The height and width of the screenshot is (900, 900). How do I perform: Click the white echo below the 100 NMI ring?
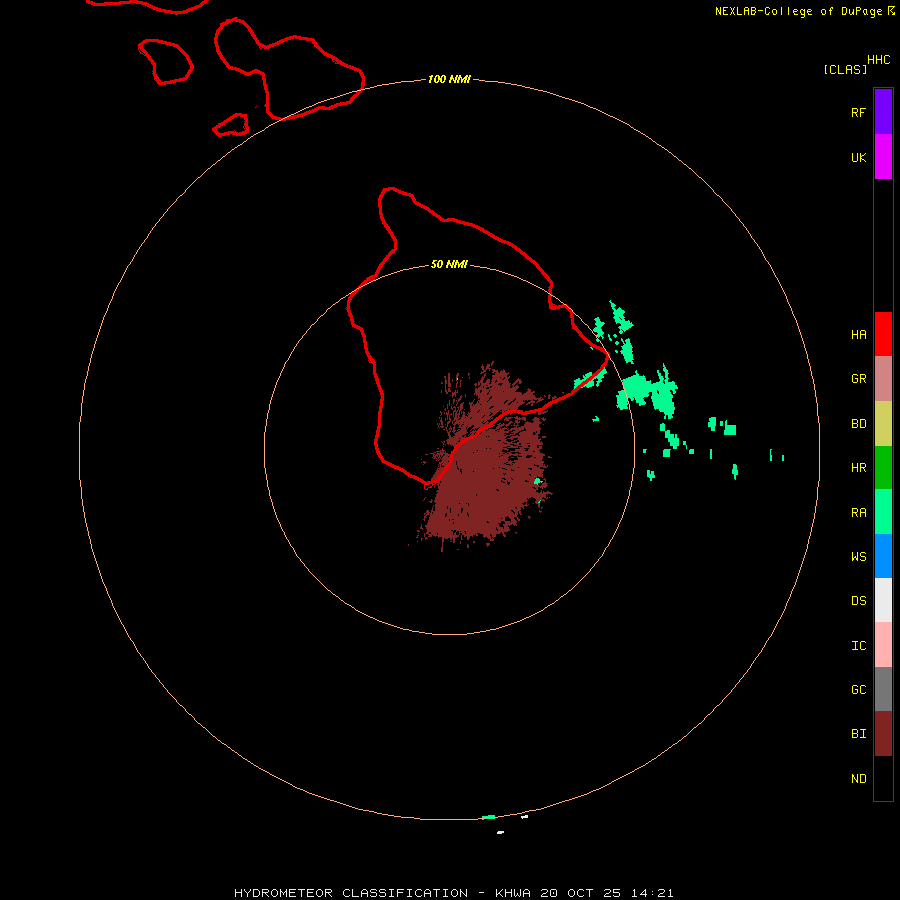(501, 832)
